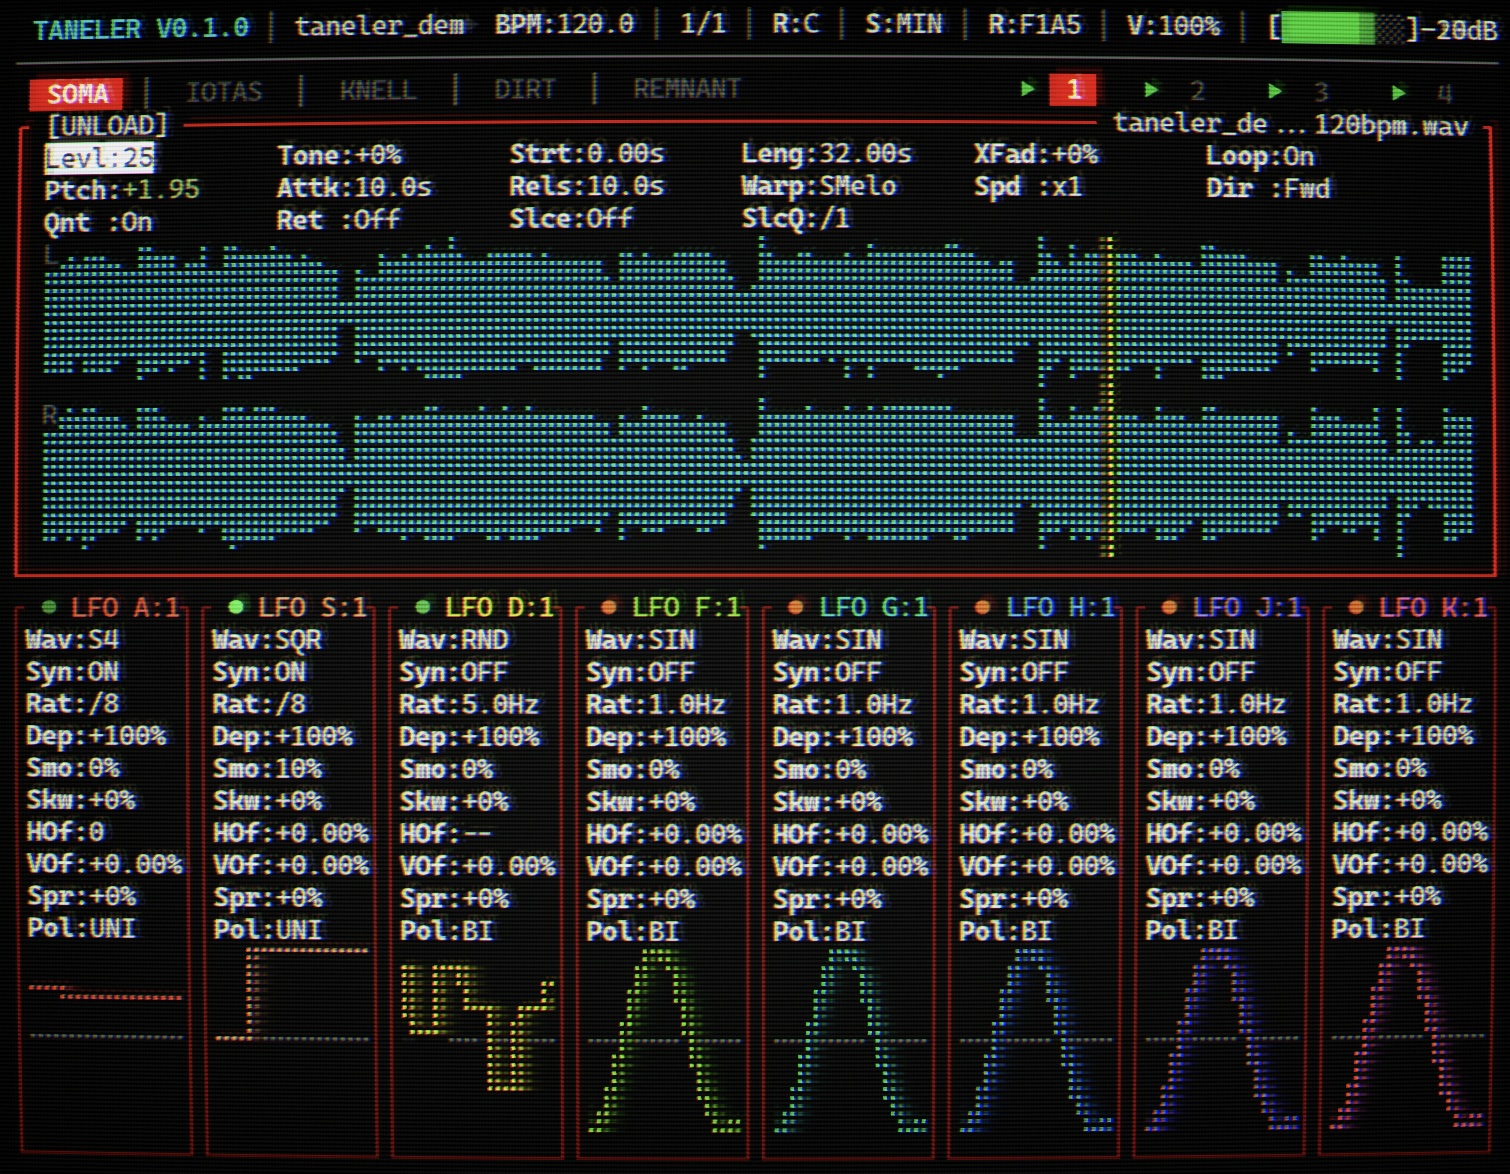Change the Wav:SQR waveform in LFO S
Screen dimensions: 1510x1174
pyautogui.click(x=267, y=640)
